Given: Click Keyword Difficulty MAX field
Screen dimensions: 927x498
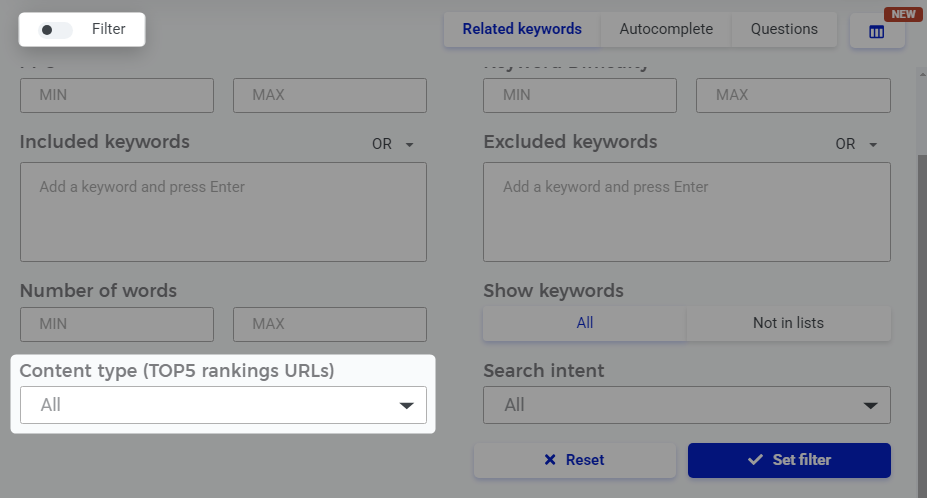Looking at the screenshot, I should tap(793, 95).
